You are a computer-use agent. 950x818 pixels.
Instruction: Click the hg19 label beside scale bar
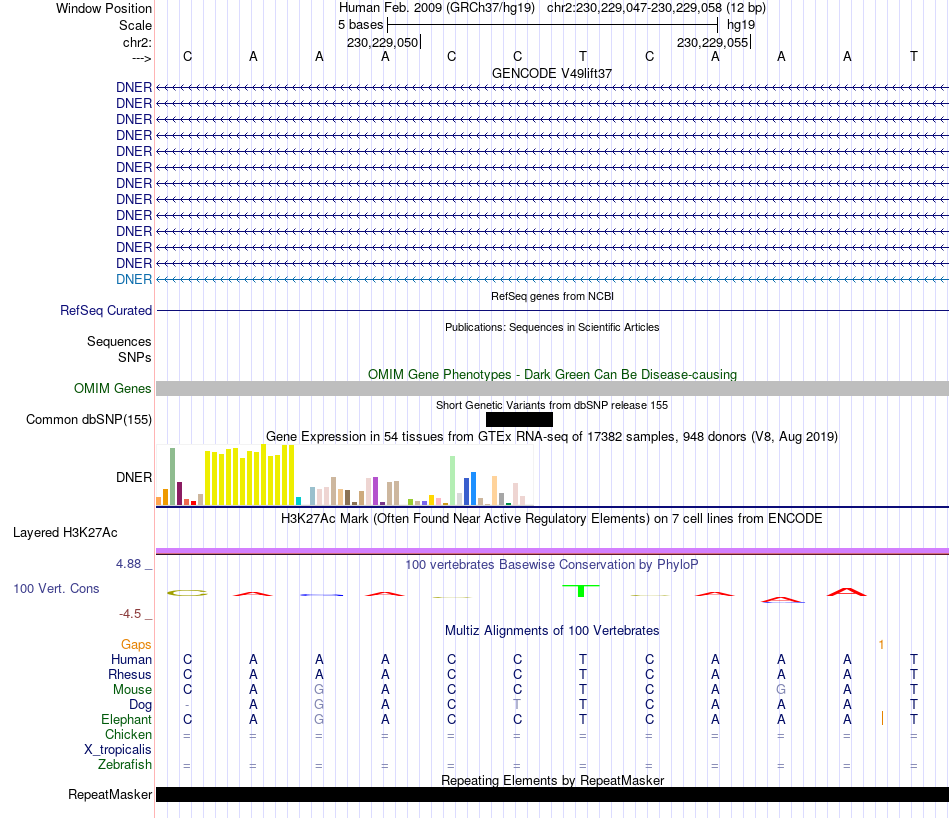tap(741, 25)
